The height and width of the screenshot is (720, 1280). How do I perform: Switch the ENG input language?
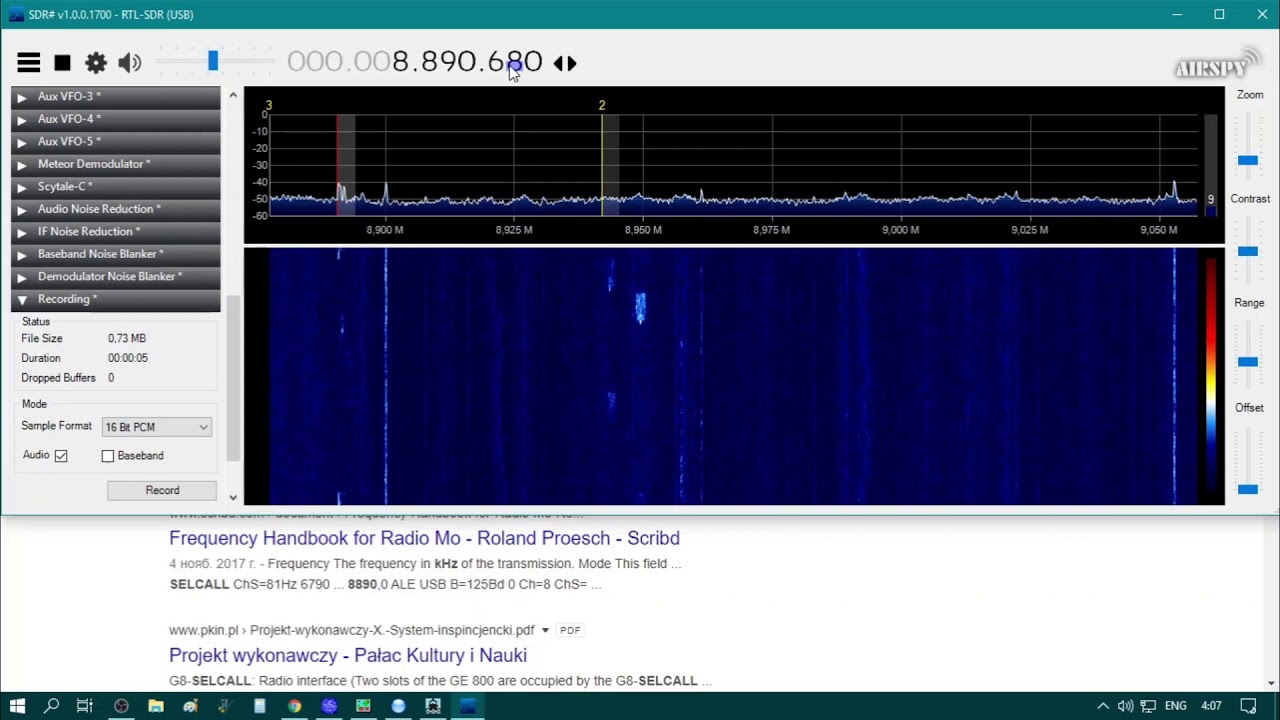pos(1175,706)
